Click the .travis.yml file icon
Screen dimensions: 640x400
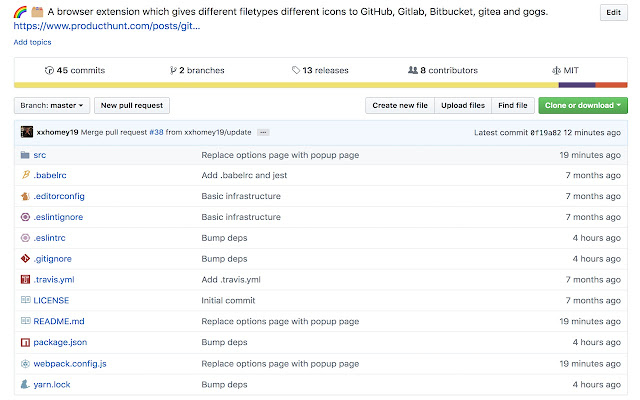pyautogui.click(x=25, y=279)
